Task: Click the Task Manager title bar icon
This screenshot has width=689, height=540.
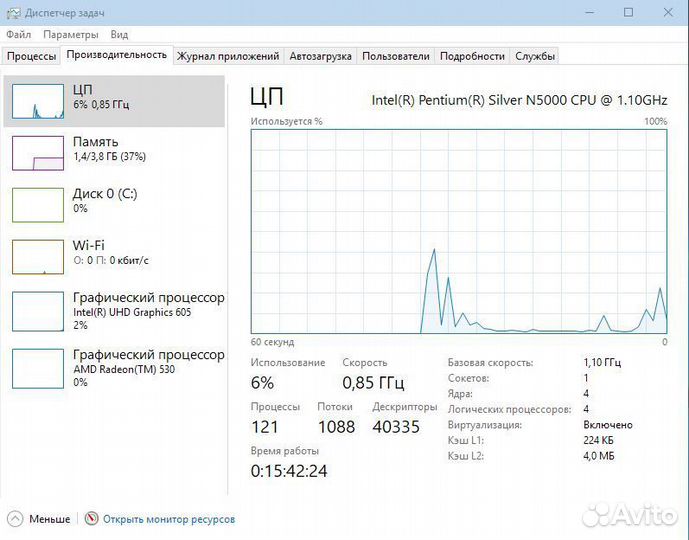Action: [x=14, y=13]
